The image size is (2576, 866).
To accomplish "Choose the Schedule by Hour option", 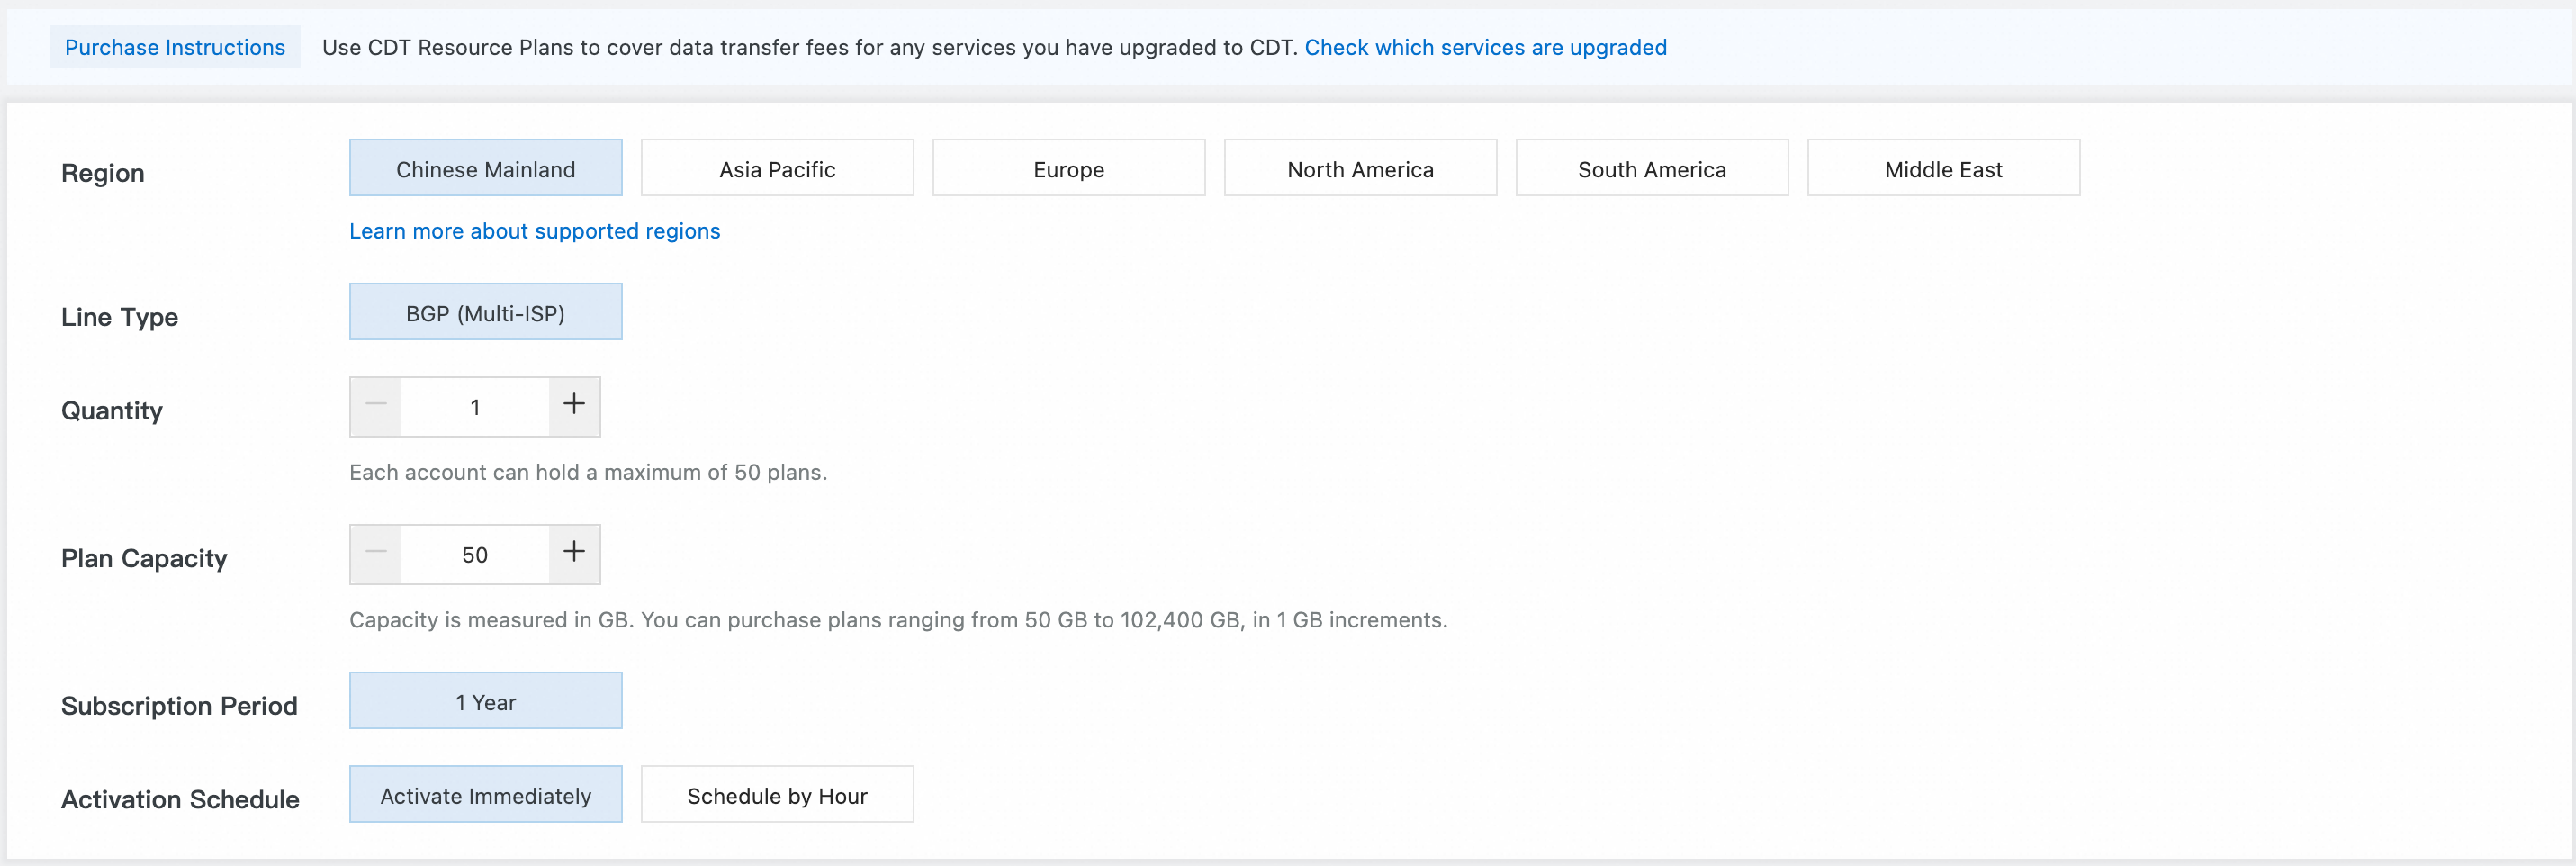I will (x=777, y=795).
